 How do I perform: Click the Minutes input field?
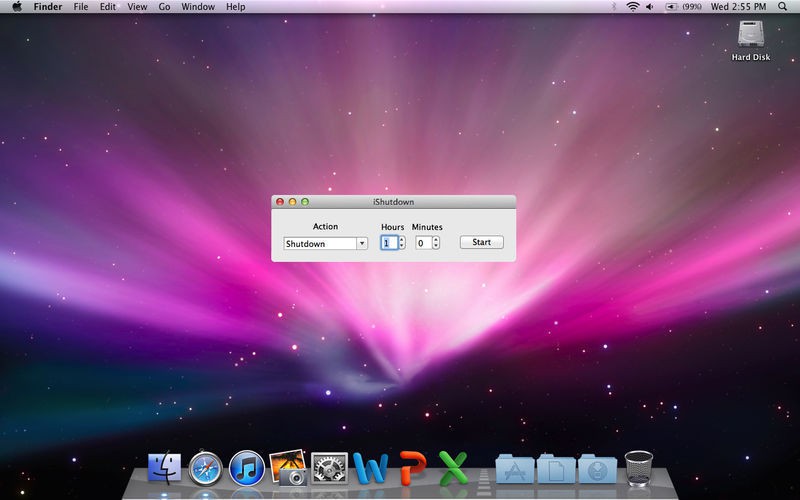tap(423, 243)
